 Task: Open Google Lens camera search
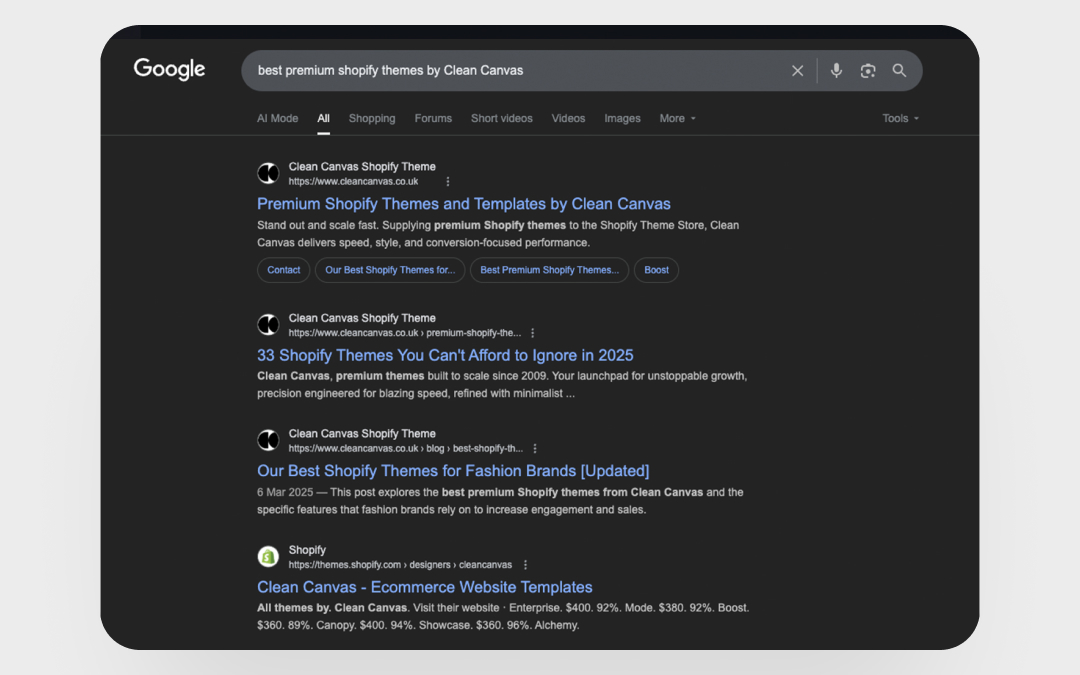coord(867,70)
